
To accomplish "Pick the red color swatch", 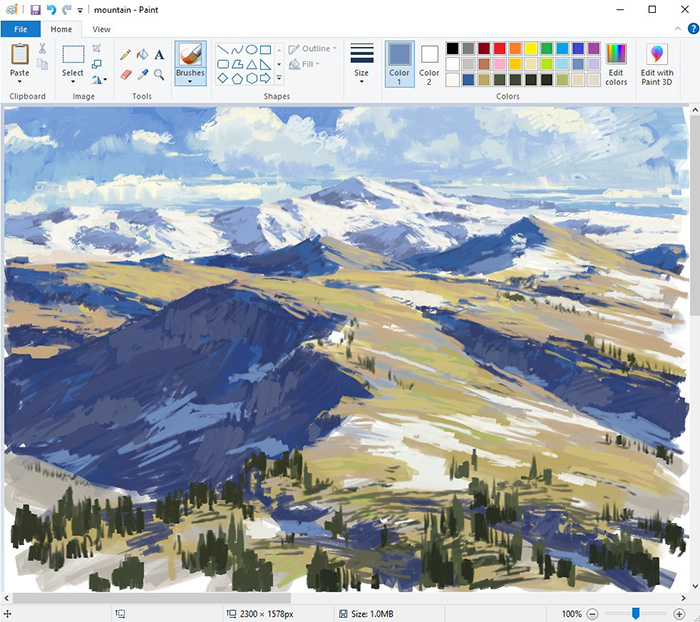I will [500, 48].
